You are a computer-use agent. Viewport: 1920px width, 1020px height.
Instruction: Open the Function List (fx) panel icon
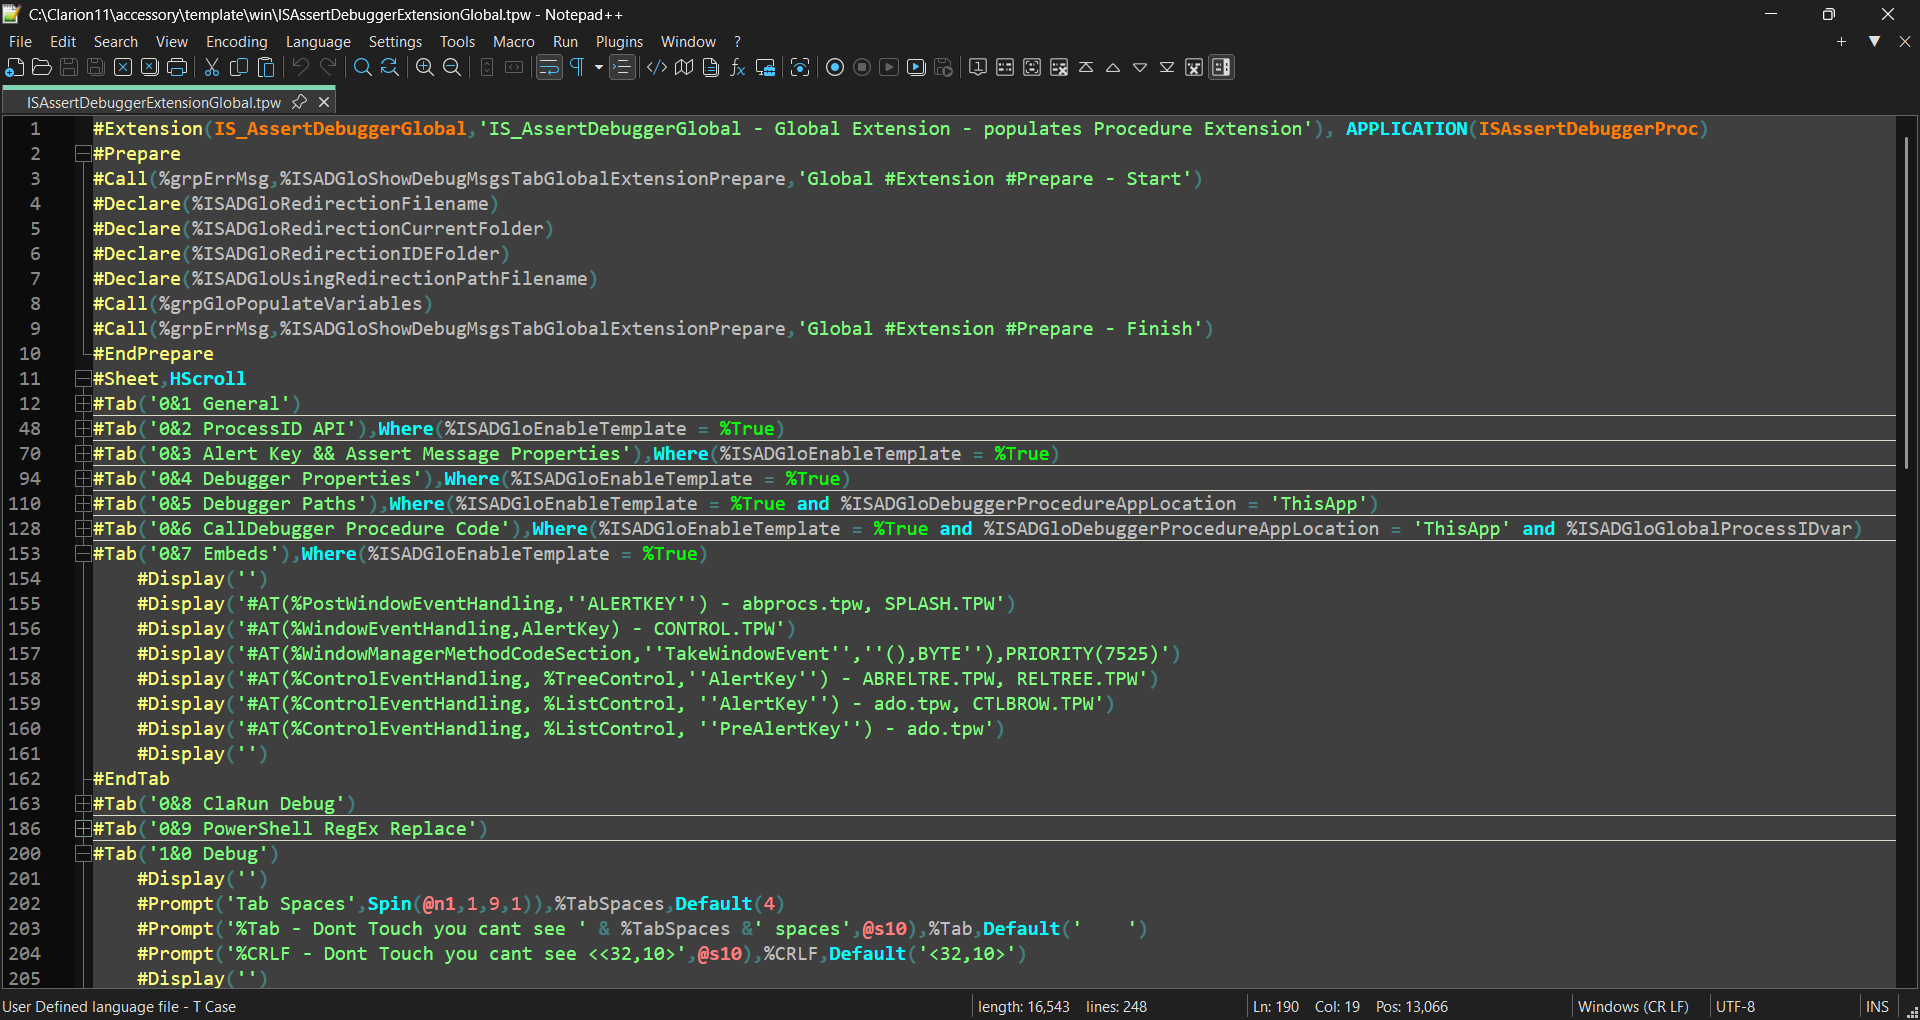[x=738, y=67]
